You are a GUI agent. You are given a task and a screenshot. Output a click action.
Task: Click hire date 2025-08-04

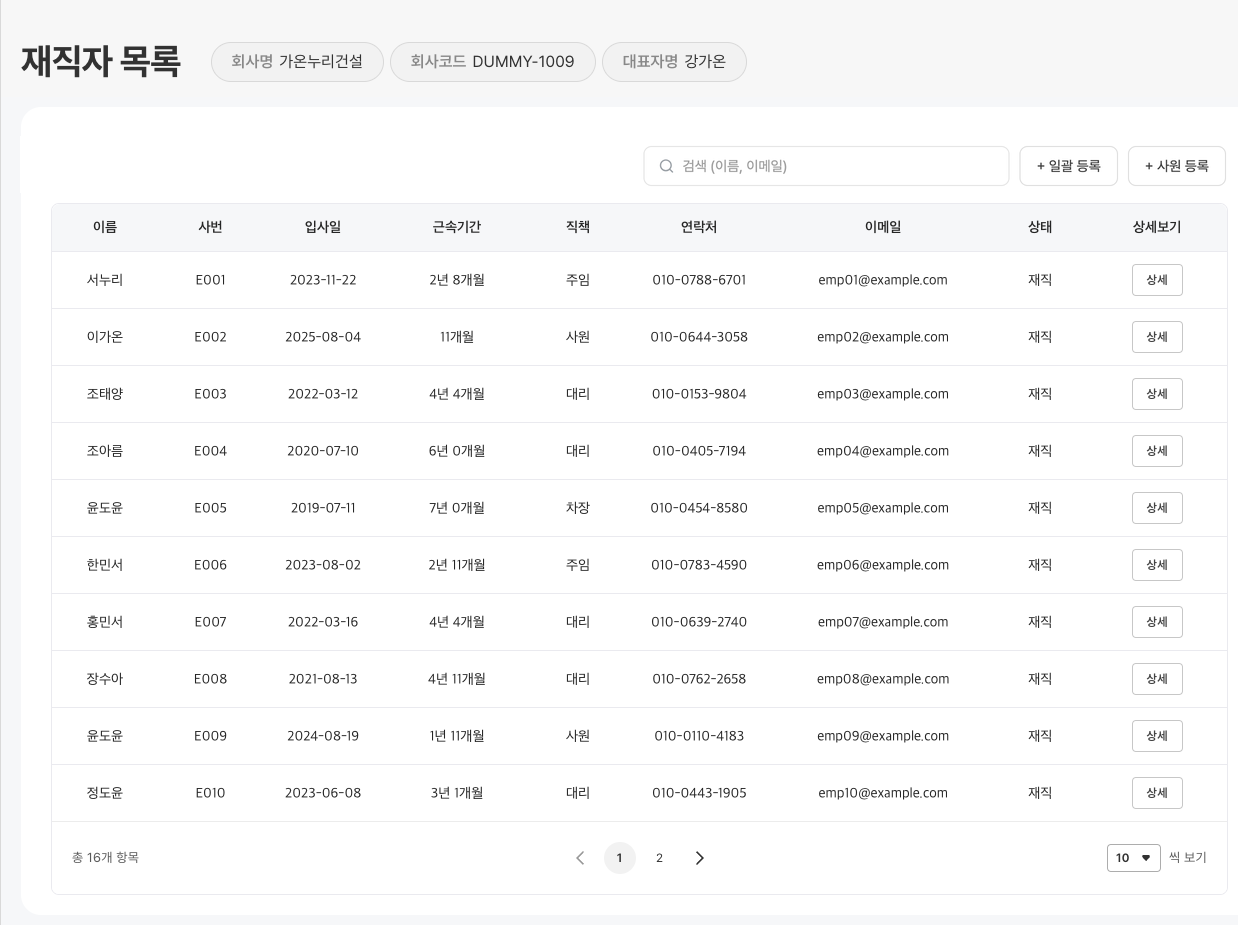pos(323,337)
